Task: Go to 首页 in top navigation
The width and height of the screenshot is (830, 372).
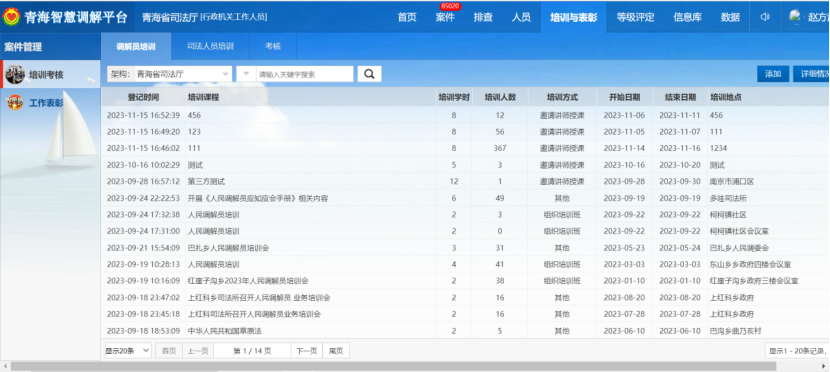Action: [x=407, y=17]
